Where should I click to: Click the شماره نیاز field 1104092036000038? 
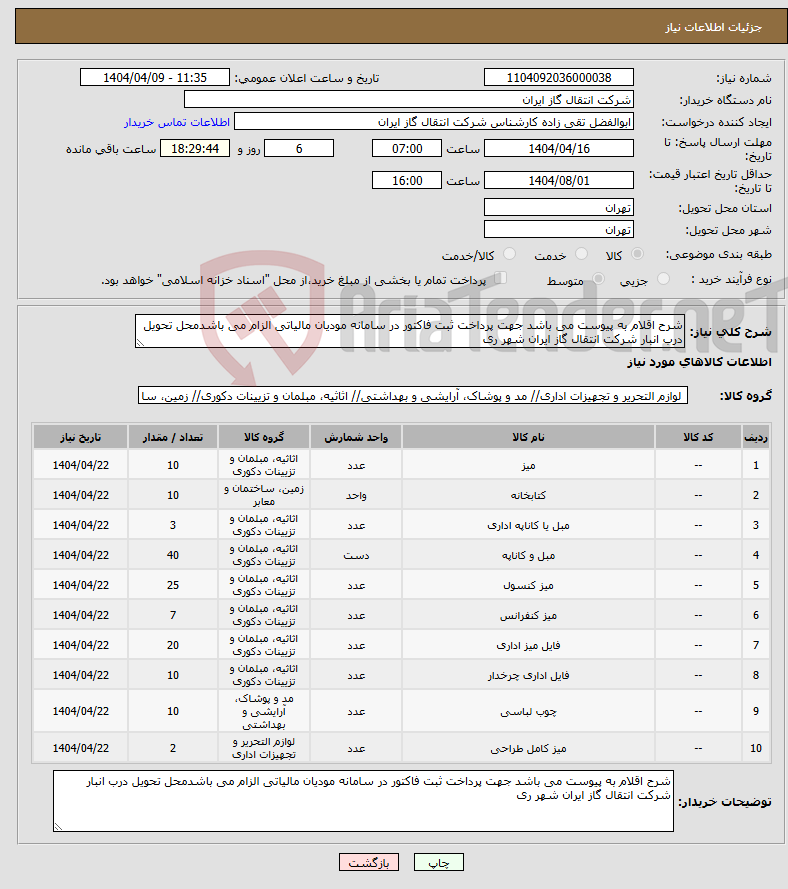tap(559, 78)
